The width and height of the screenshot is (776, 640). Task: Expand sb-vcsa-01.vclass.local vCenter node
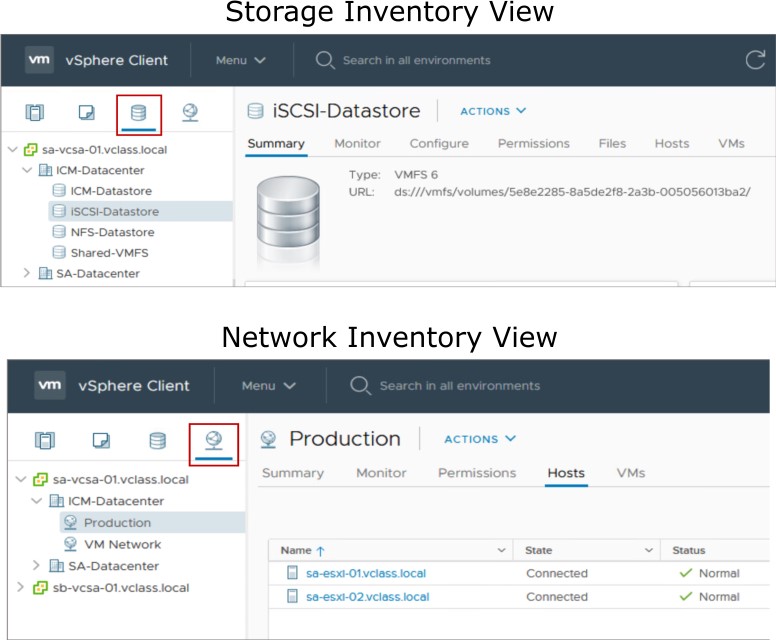click(20, 587)
